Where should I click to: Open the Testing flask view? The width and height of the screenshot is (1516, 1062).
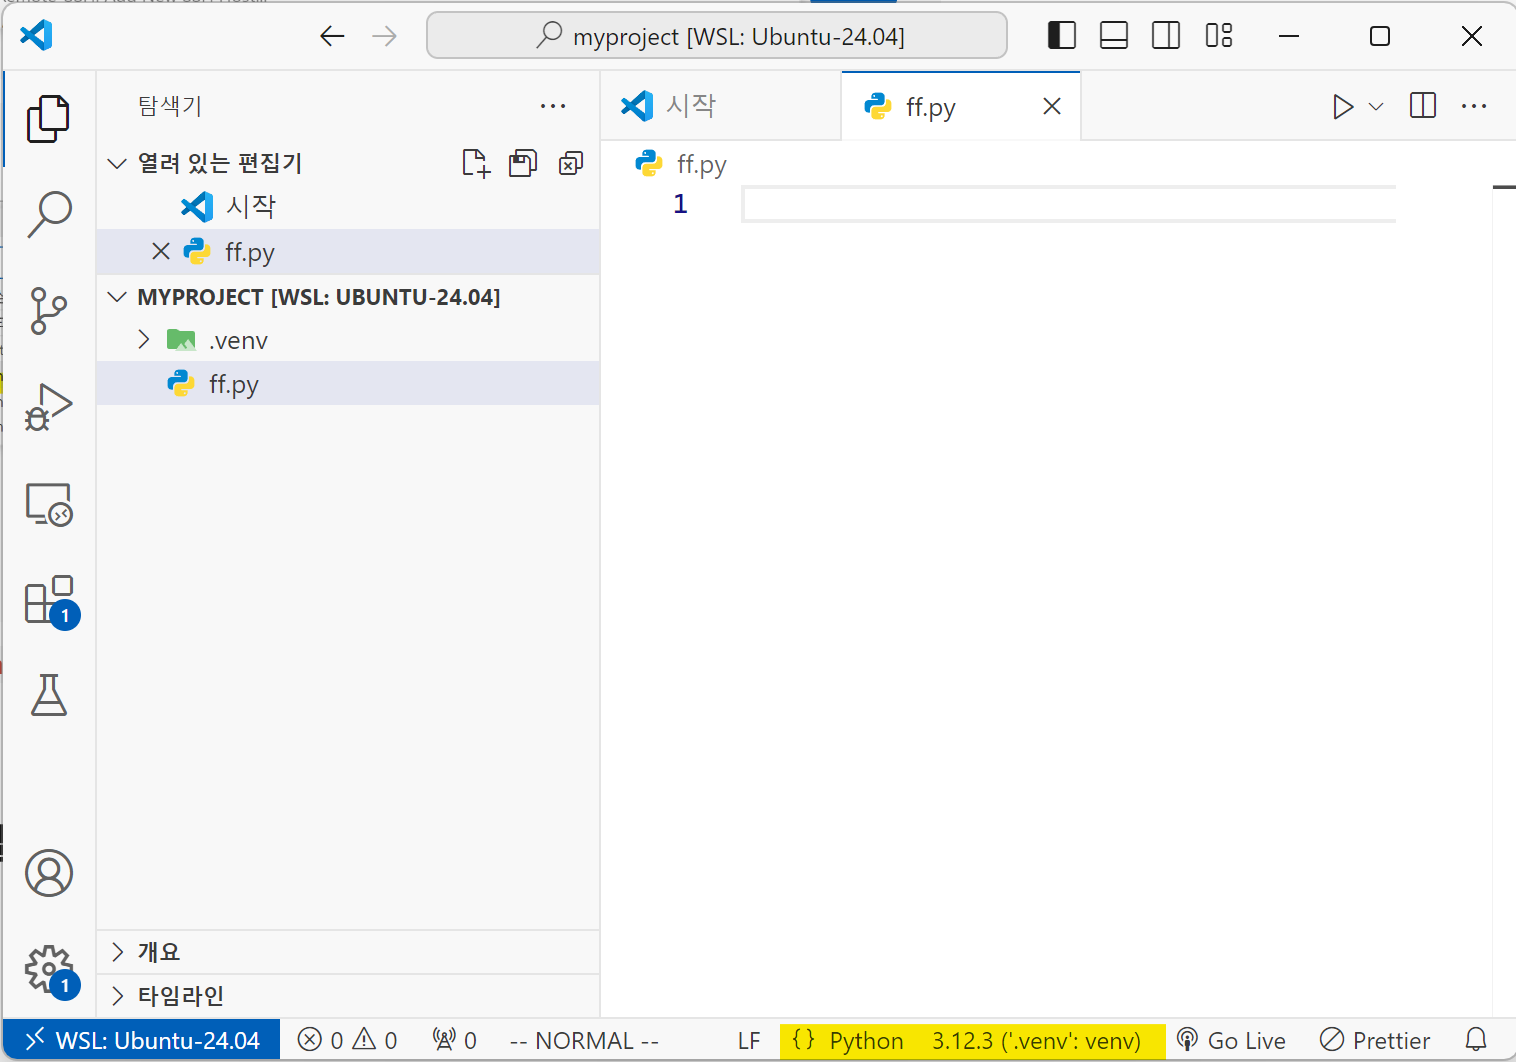pos(49,695)
